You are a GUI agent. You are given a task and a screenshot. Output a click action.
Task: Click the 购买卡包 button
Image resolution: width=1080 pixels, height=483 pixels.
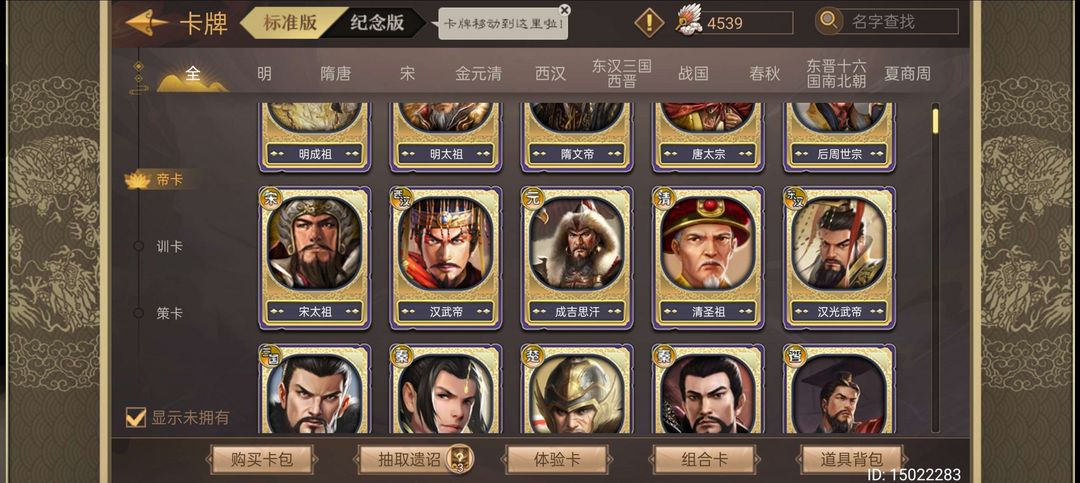pos(262,460)
